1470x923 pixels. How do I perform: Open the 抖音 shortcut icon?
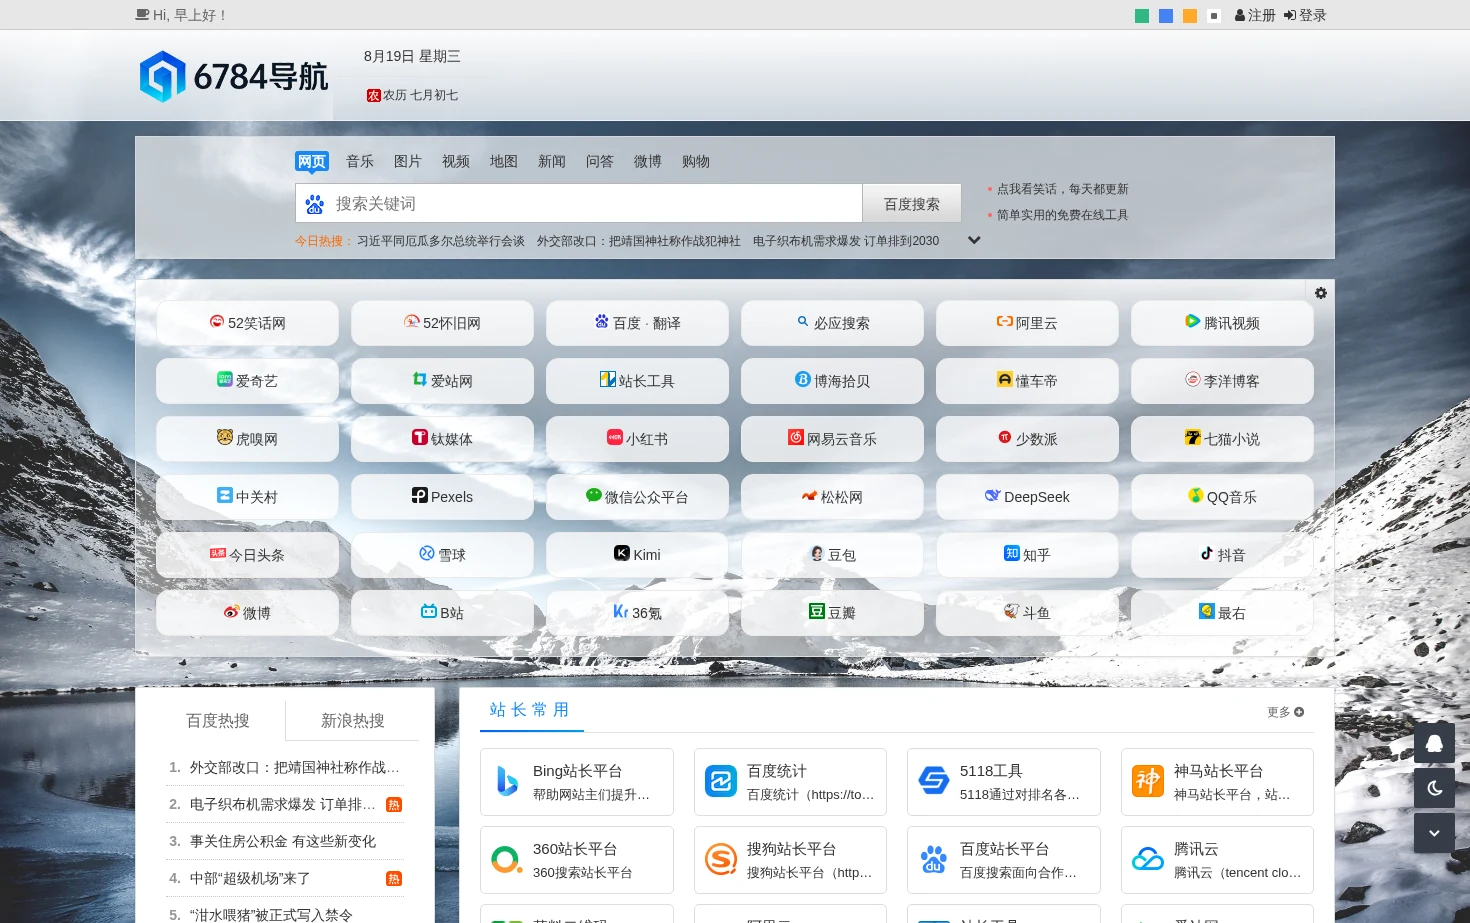[x=1207, y=553]
